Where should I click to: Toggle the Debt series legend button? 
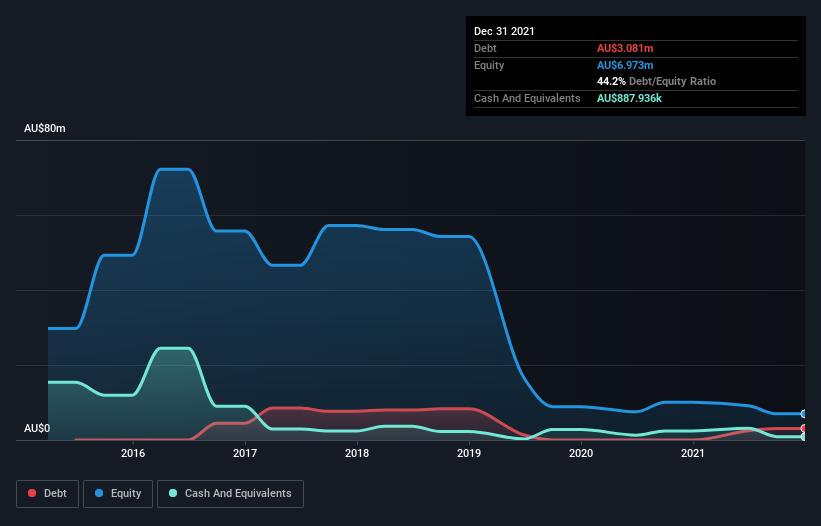[48, 494]
